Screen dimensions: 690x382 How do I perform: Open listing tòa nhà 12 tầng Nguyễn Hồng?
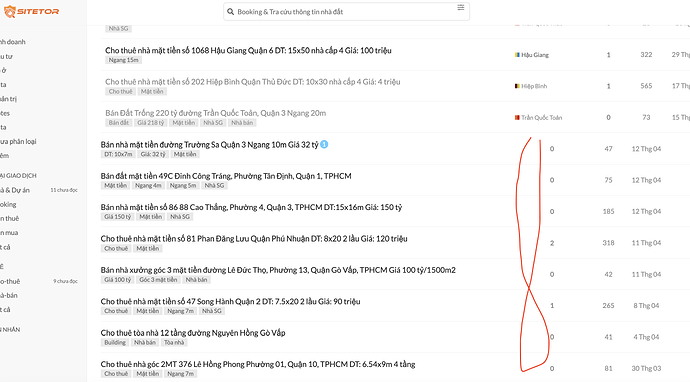(193, 333)
